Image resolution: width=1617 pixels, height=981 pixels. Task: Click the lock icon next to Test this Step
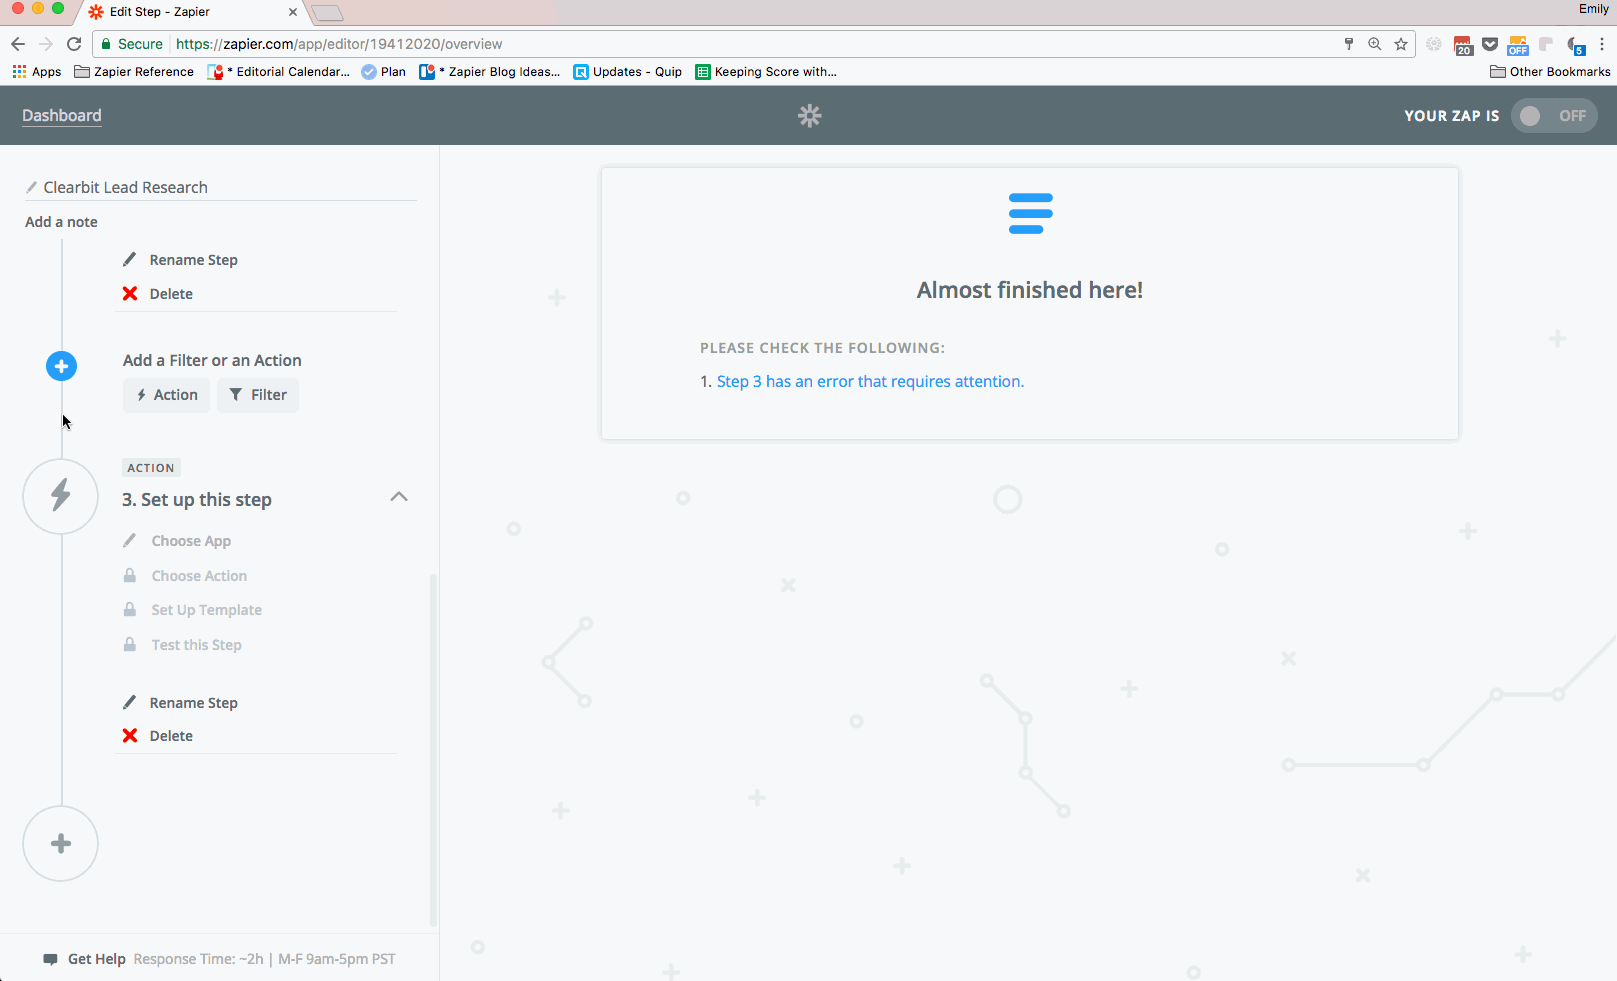coord(130,645)
